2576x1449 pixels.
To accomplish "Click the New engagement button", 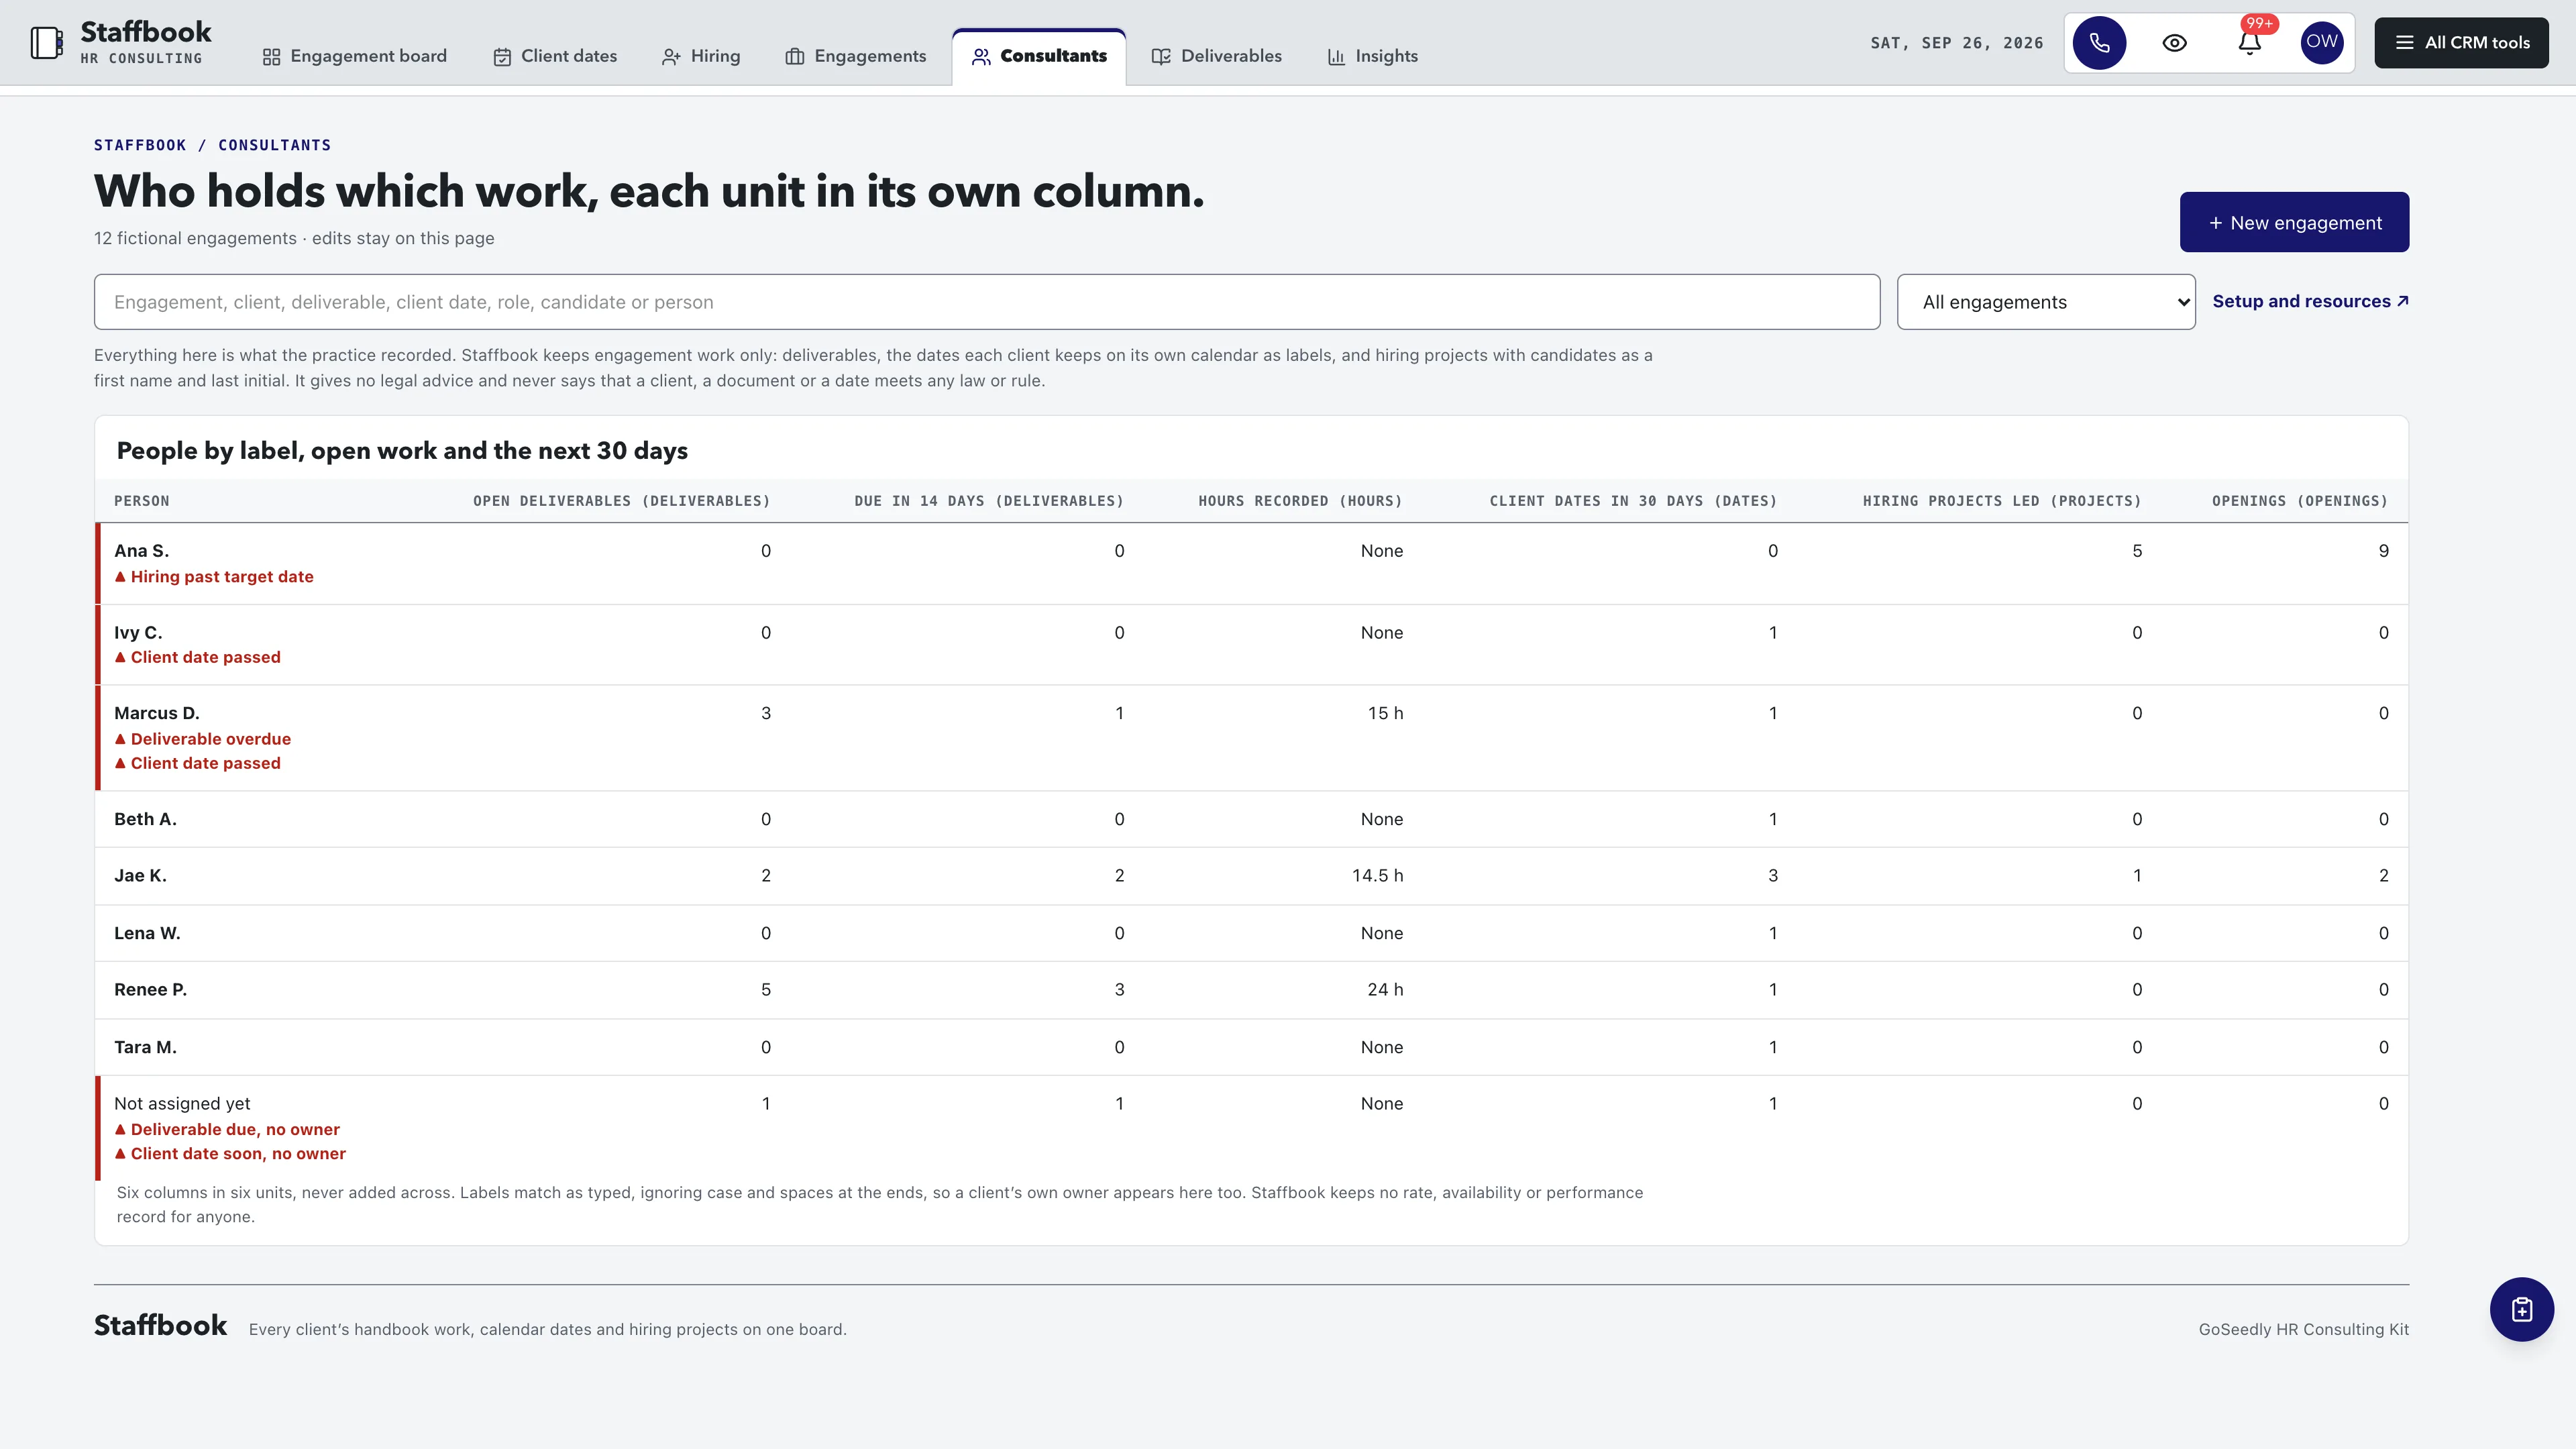I will pos(2294,222).
